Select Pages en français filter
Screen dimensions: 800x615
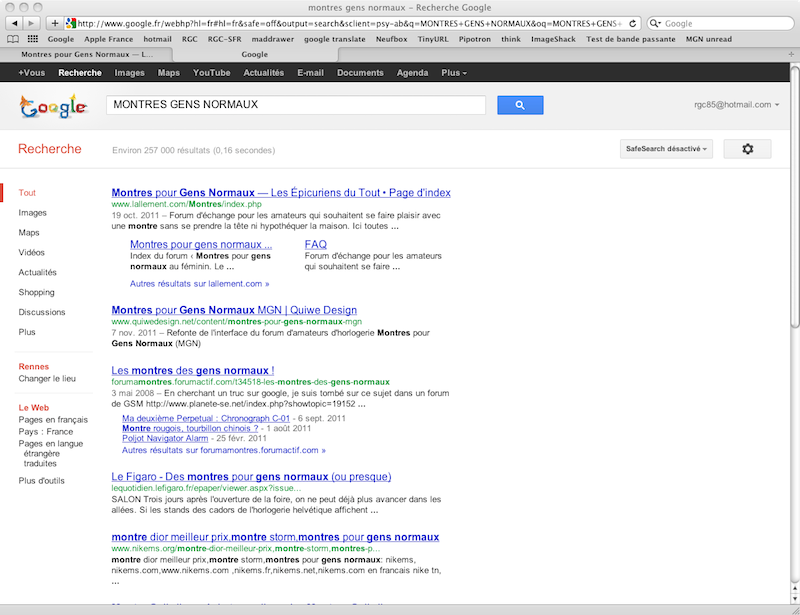point(53,420)
